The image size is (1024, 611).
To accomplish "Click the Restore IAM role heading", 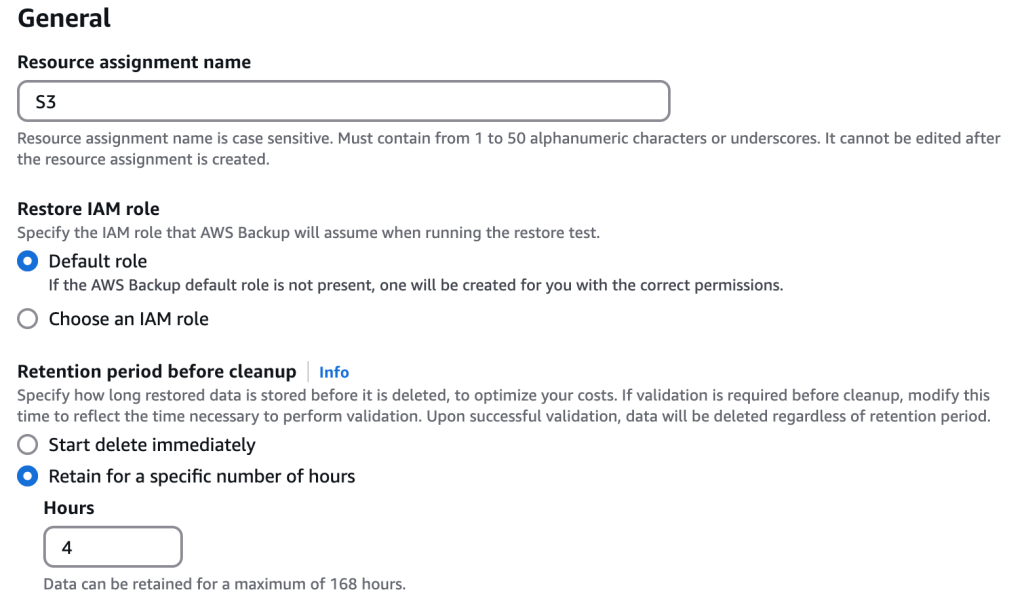I will pyautogui.click(x=89, y=208).
